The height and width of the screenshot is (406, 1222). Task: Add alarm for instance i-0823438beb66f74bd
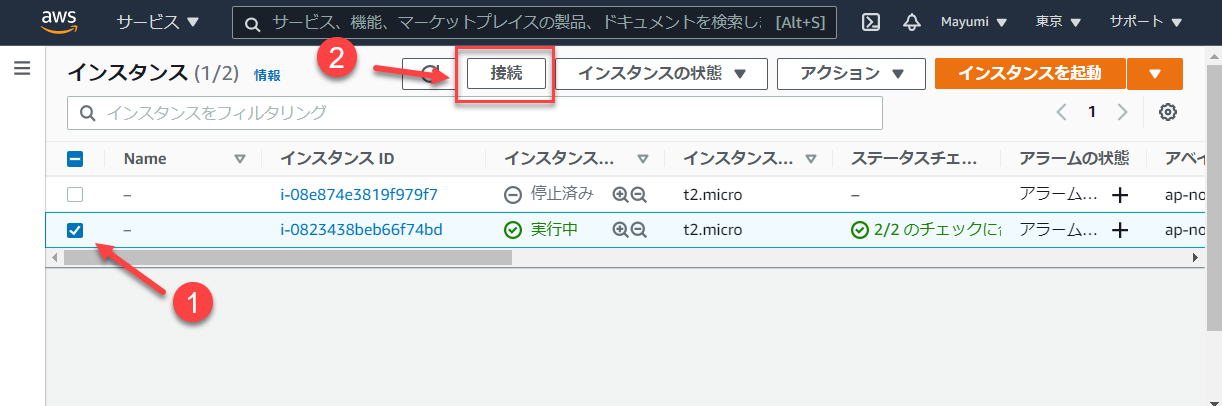pos(1120,230)
